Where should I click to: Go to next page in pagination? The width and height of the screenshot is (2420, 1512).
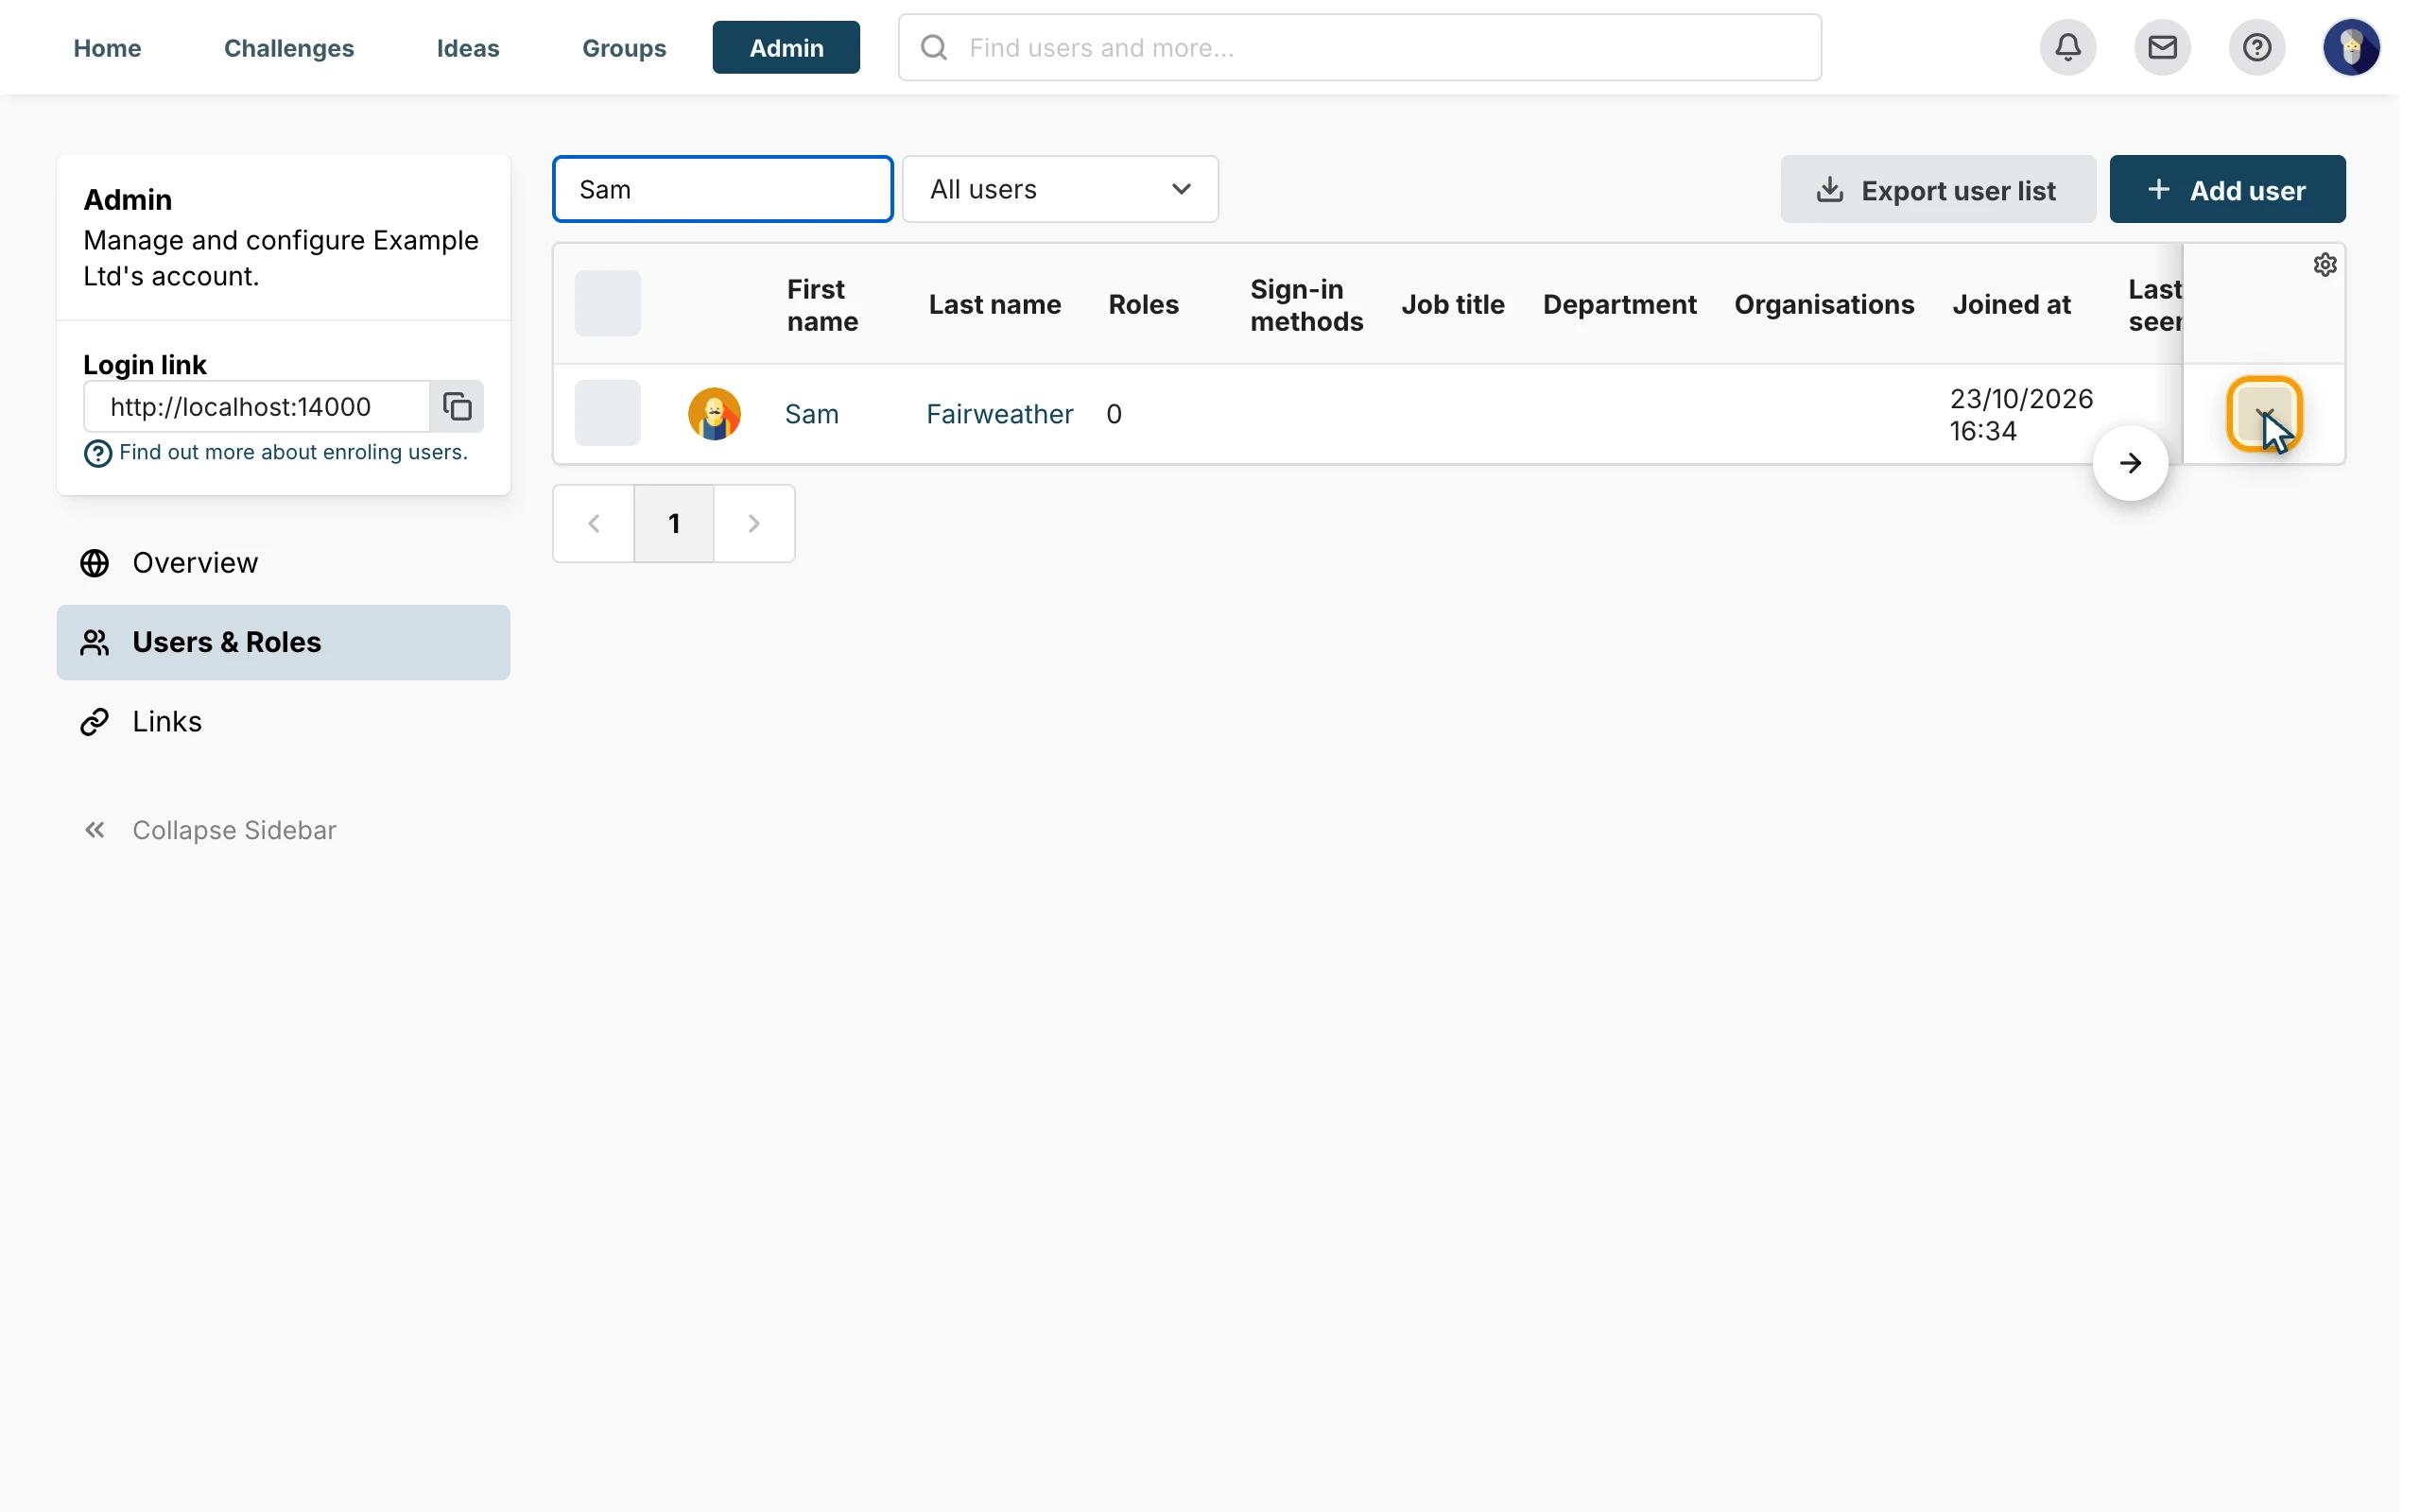point(754,524)
